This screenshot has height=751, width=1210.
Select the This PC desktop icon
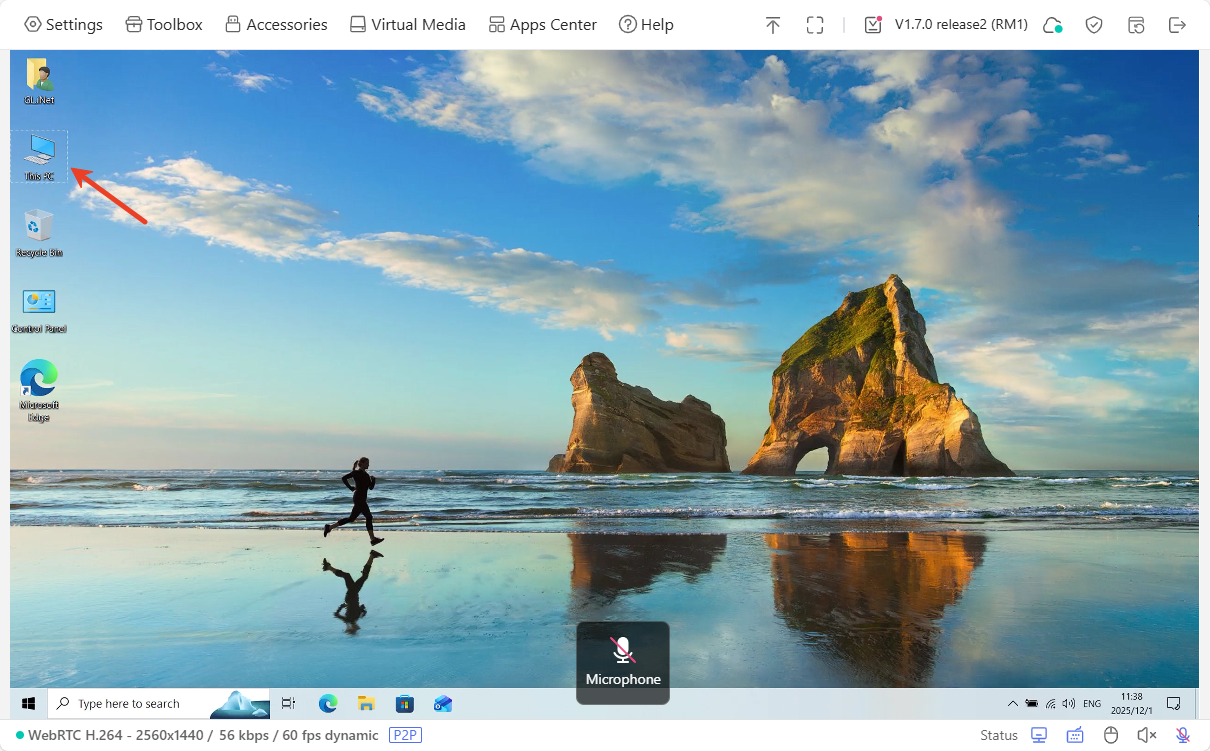pyautogui.click(x=40, y=156)
